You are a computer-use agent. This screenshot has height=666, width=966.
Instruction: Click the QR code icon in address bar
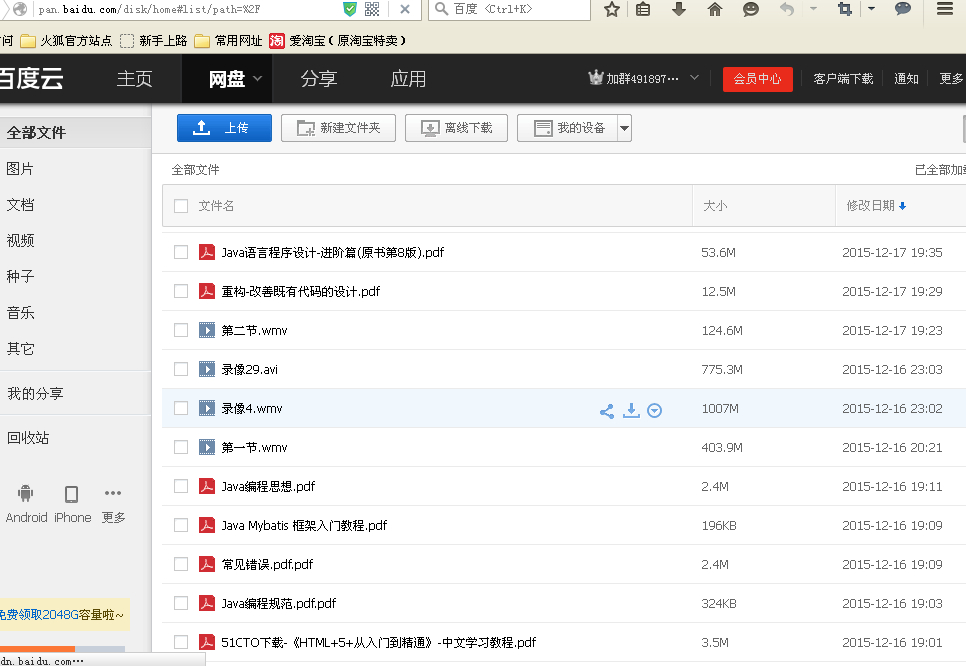click(372, 9)
